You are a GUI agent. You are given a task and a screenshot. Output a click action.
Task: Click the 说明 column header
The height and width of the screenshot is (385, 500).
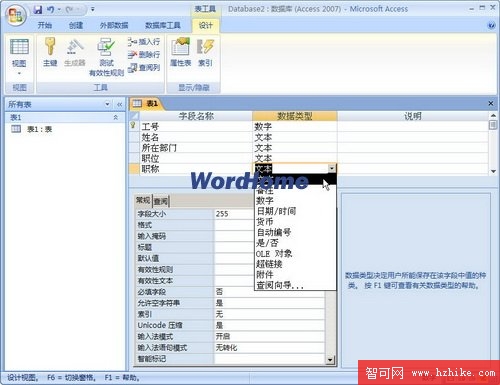click(x=413, y=116)
